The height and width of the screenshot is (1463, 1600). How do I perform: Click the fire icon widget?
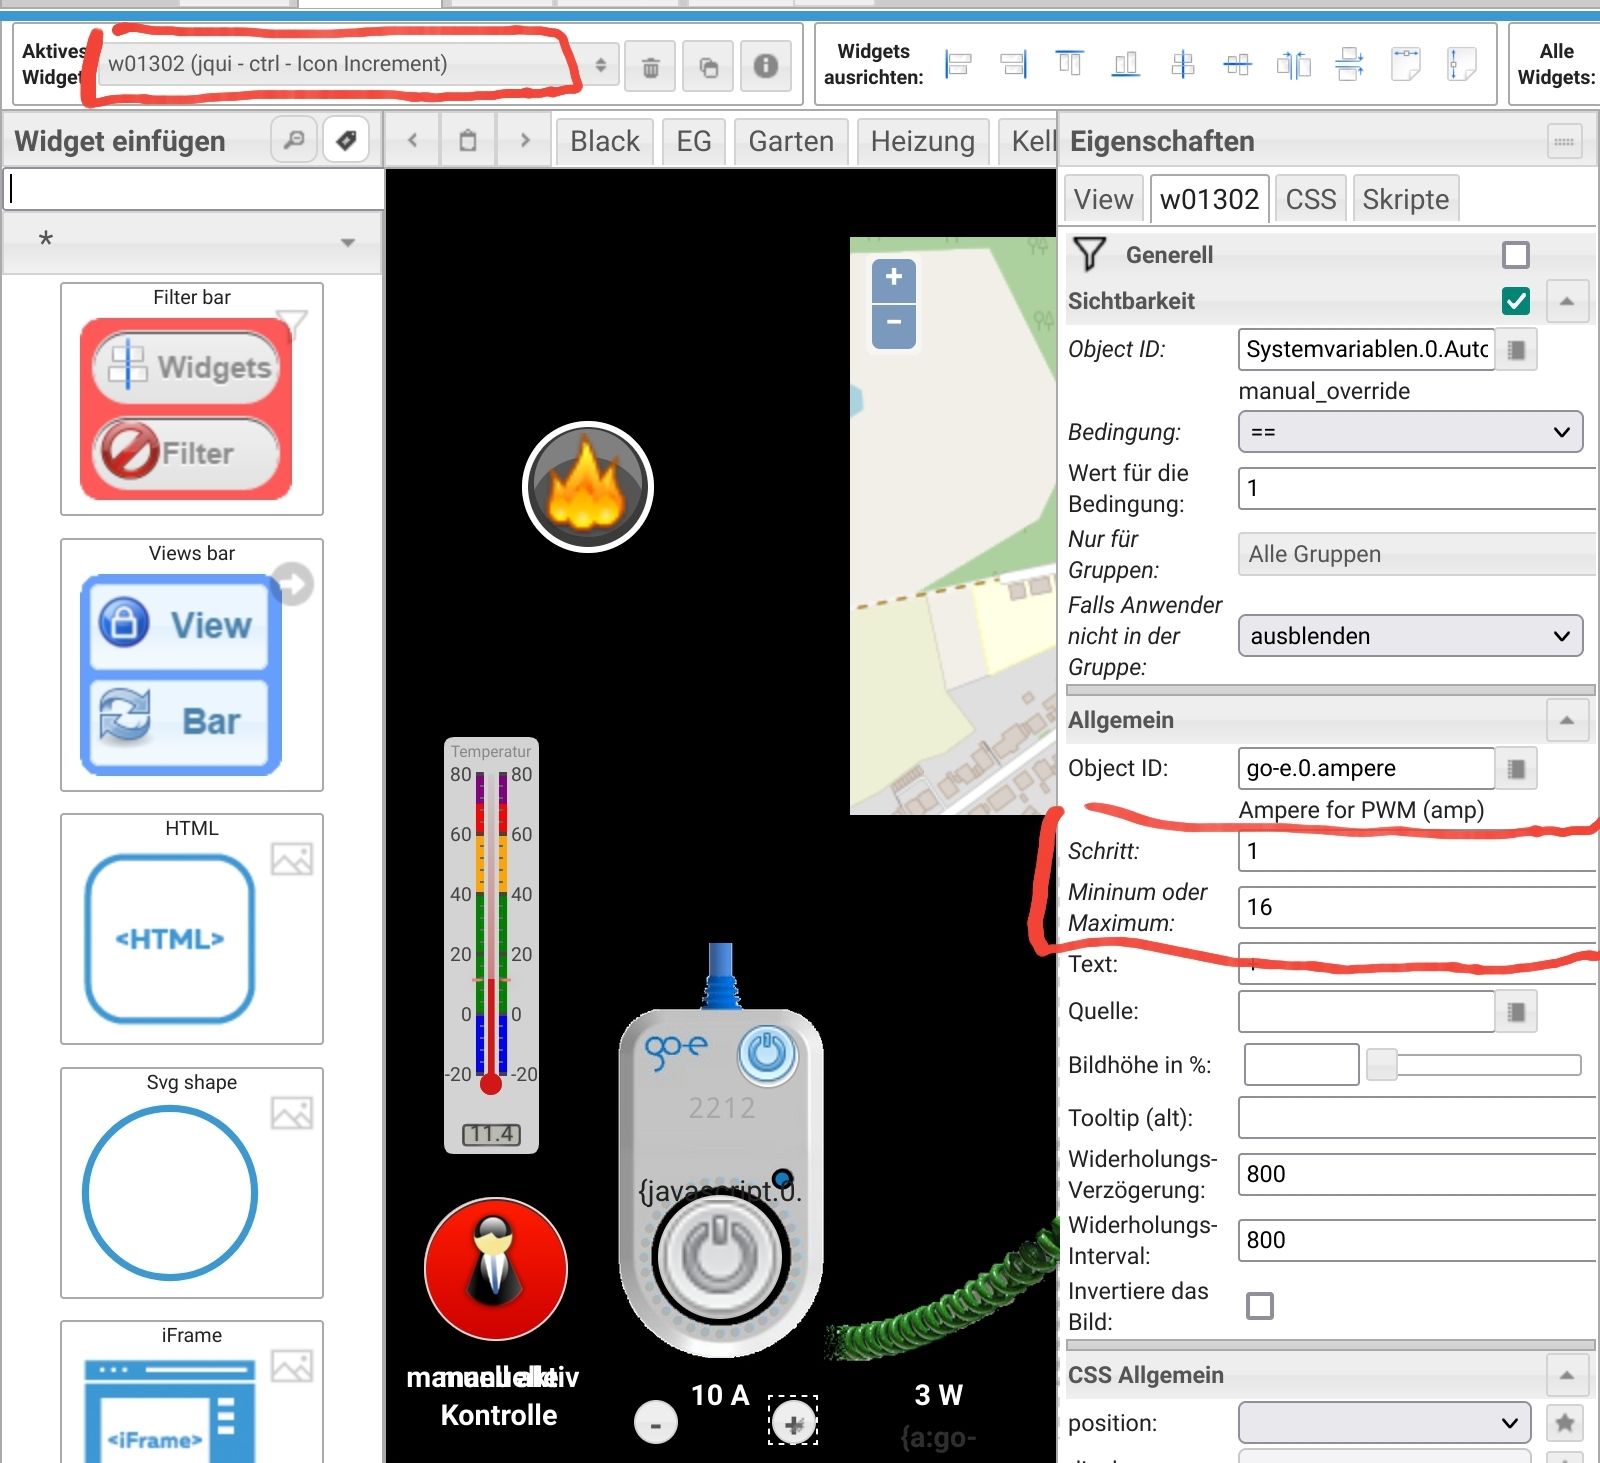click(588, 487)
